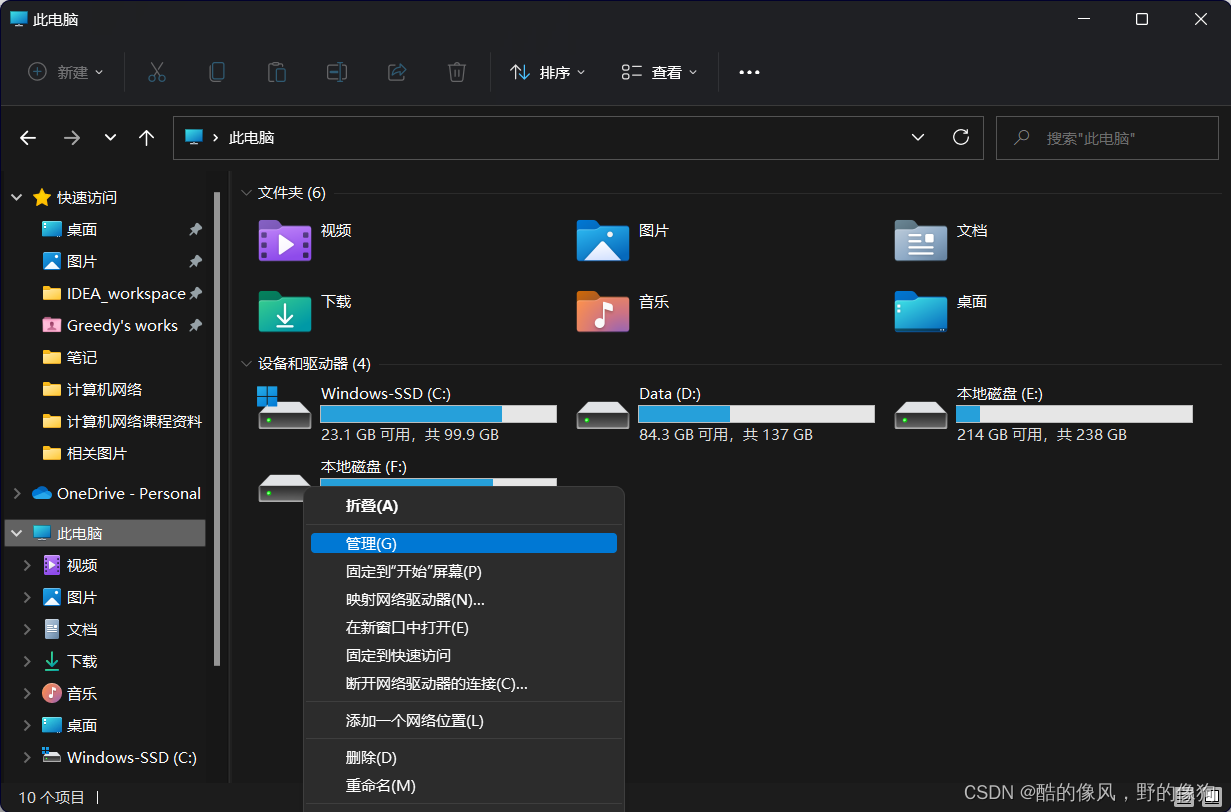Click the address bar path 此电脑

251,138
